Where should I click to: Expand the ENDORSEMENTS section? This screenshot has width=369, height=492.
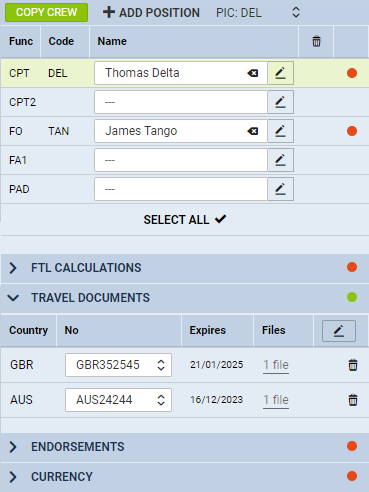click(x=13, y=447)
